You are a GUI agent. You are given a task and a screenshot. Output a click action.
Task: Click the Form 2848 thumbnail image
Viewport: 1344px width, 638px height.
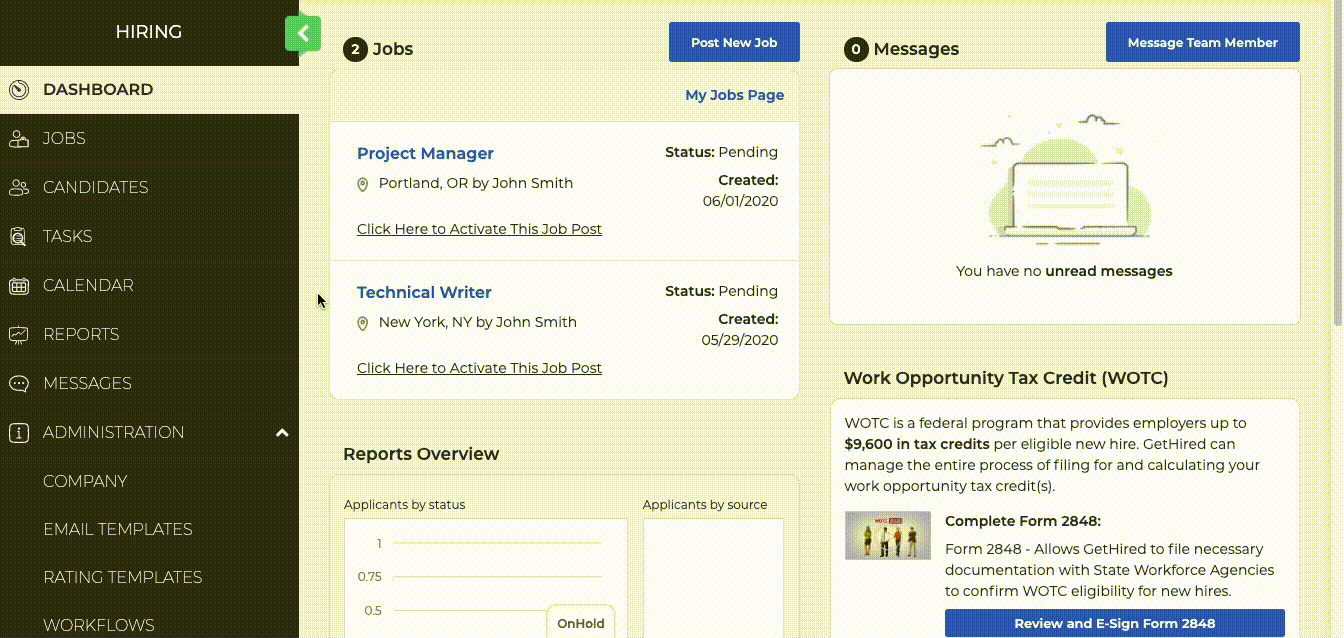point(887,535)
